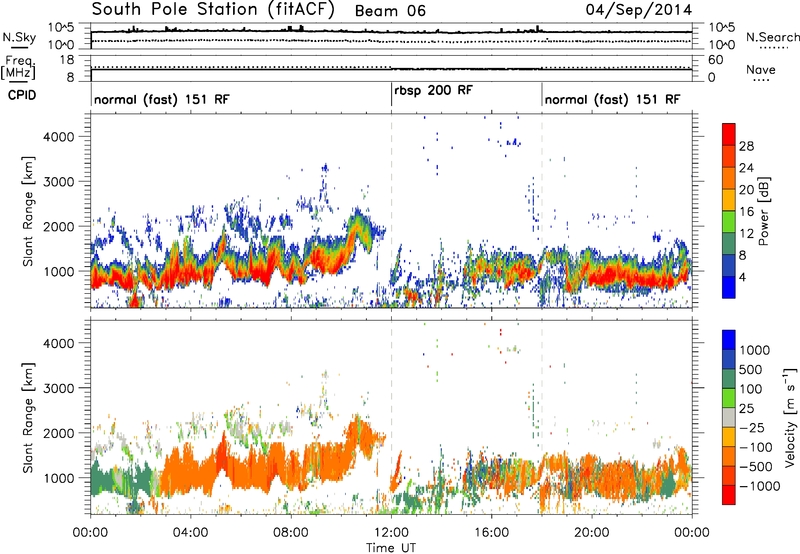Click the '20:00' time axis label
The image size is (800, 554).
(592, 533)
